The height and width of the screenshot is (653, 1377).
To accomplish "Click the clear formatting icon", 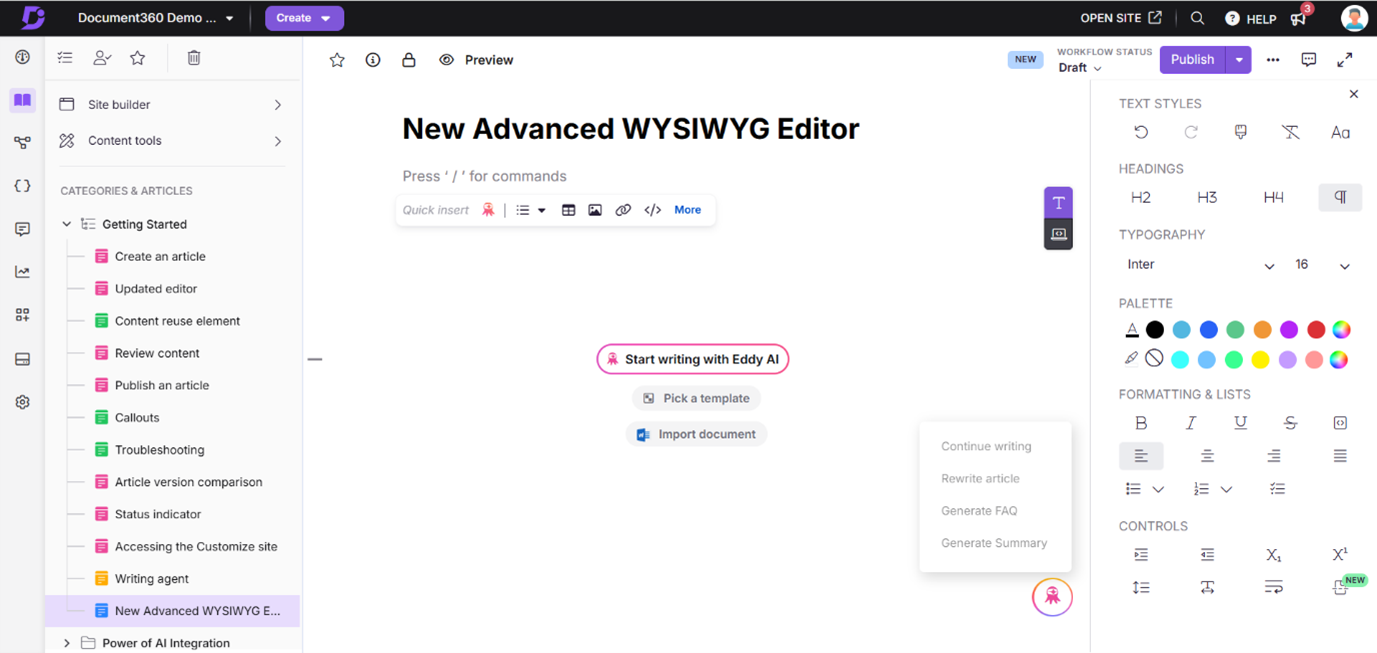I will point(1291,132).
